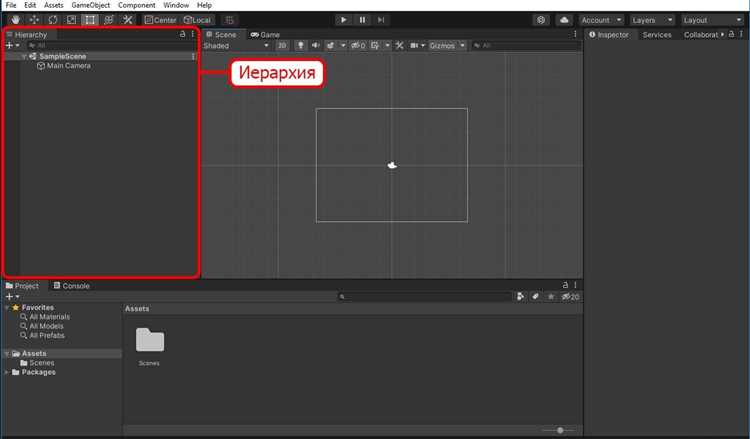
Task: Open the Edit menu
Action: pos(30,5)
